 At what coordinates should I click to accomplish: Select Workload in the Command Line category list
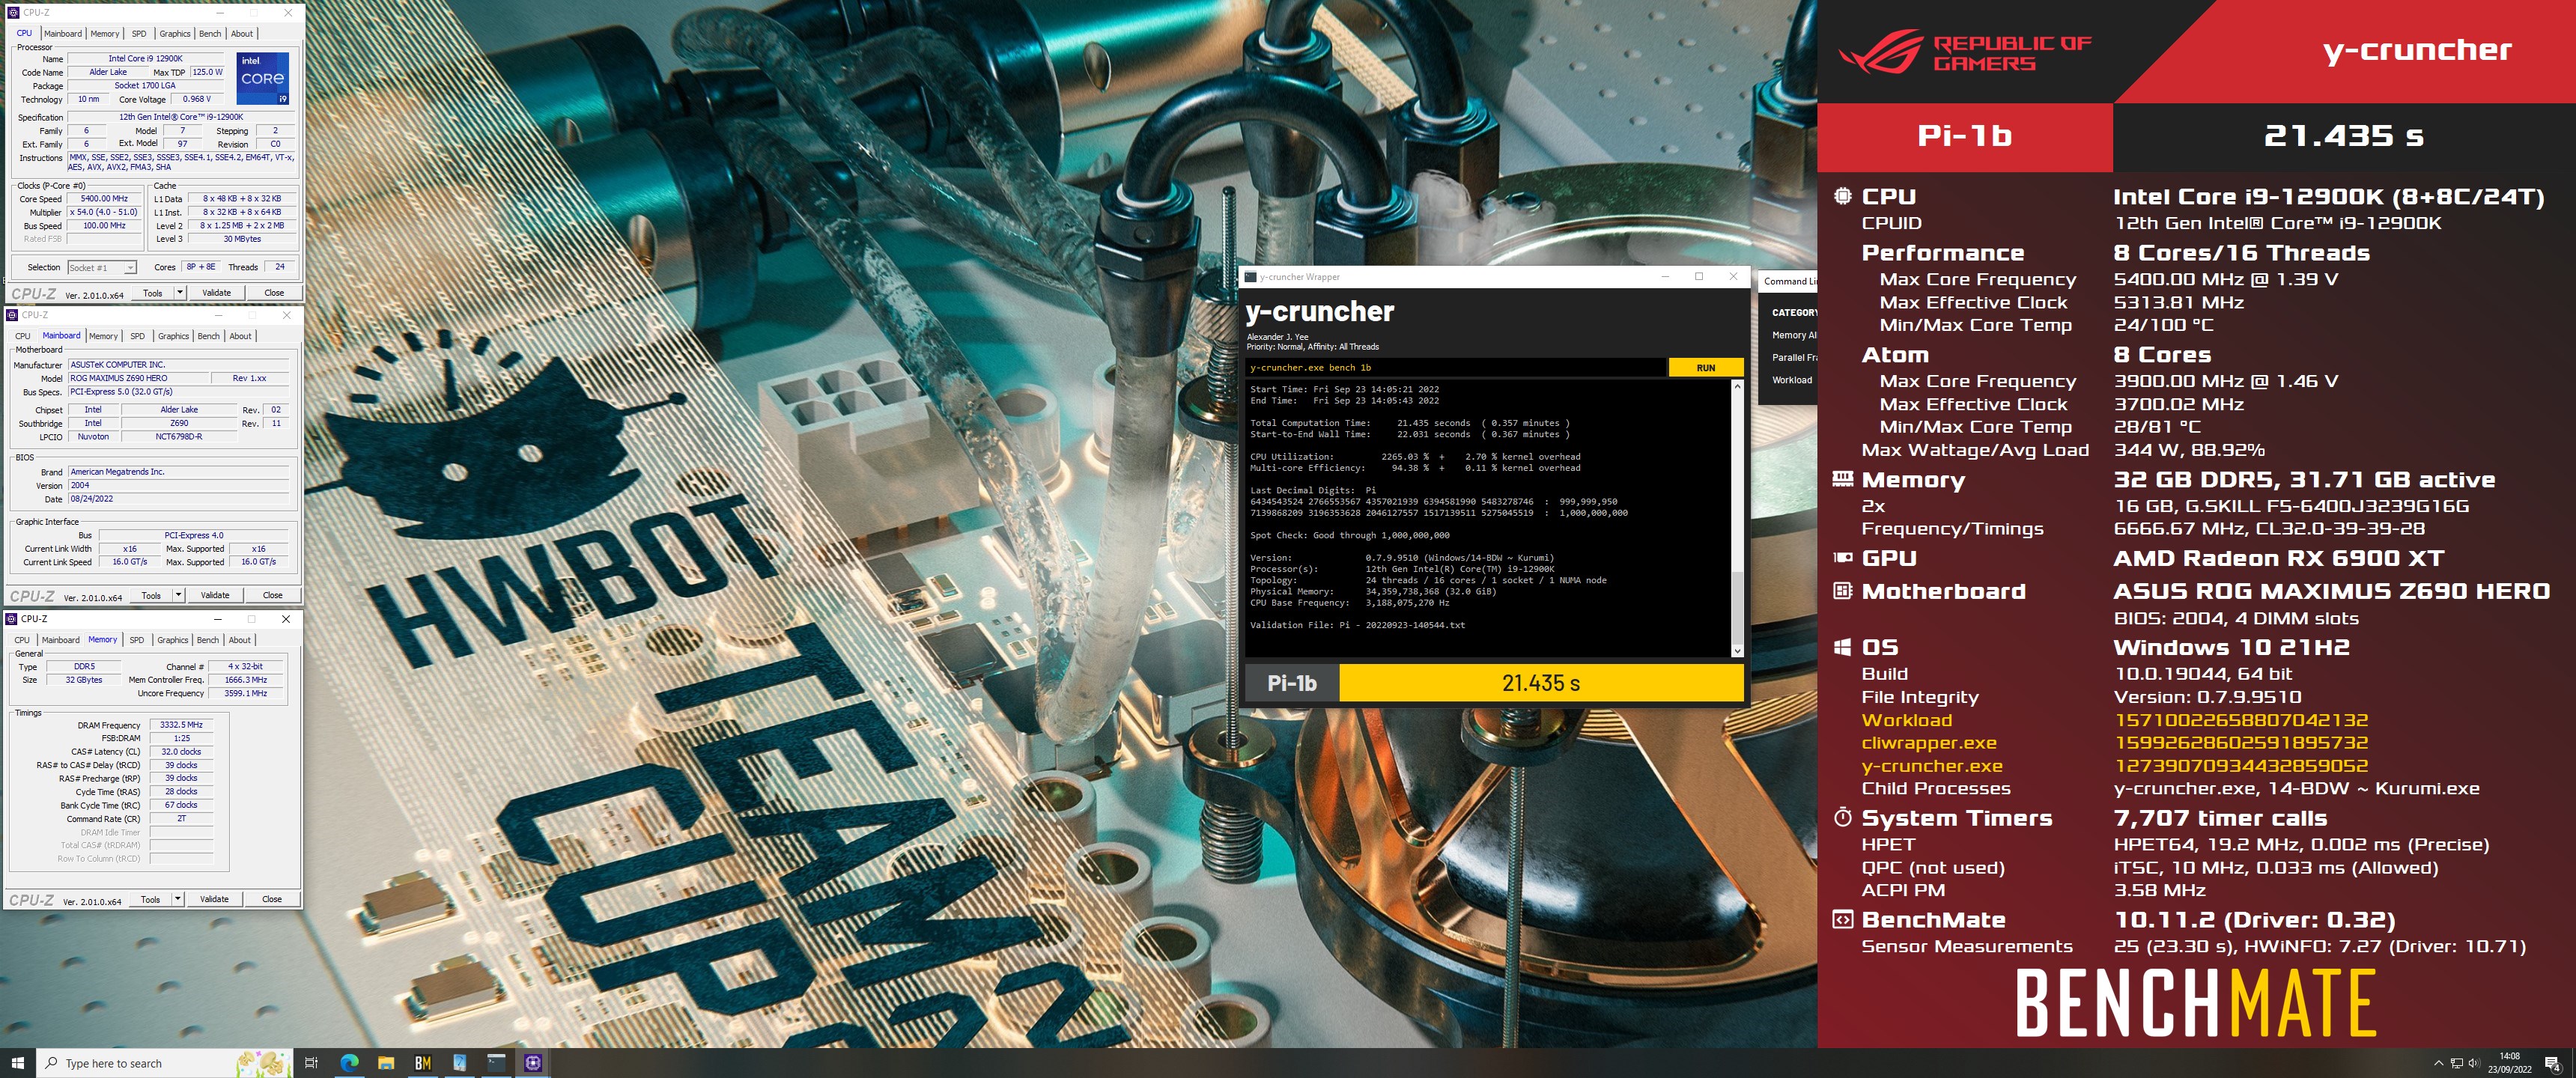pyautogui.click(x=1792, y=380)
